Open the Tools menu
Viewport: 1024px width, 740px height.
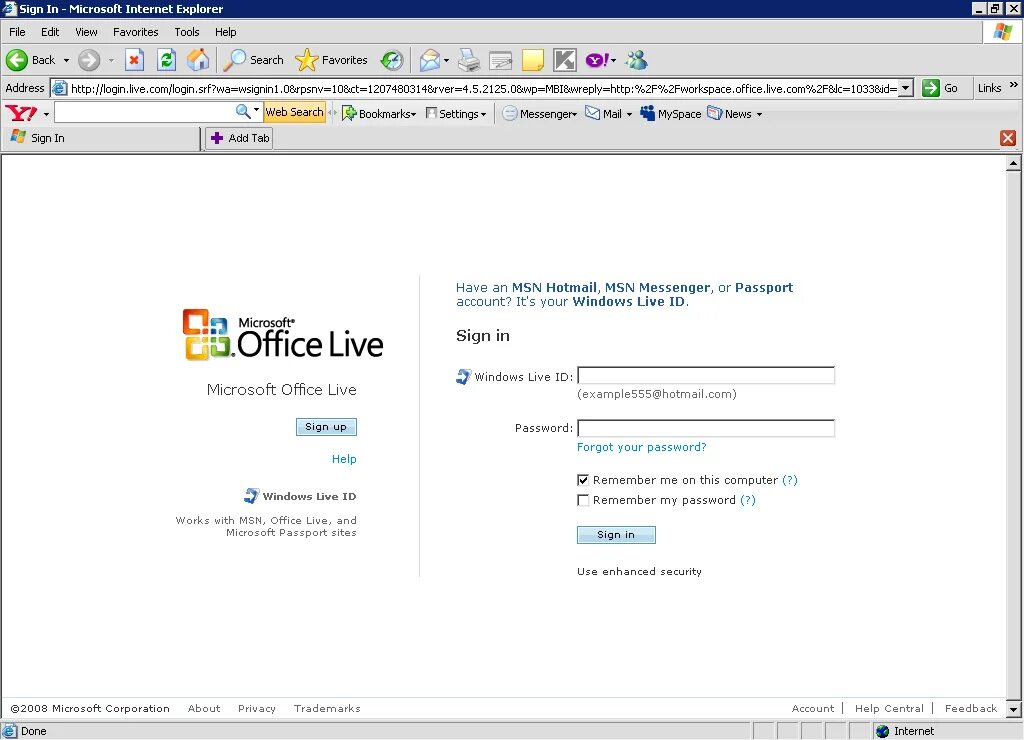coord(187,32)
